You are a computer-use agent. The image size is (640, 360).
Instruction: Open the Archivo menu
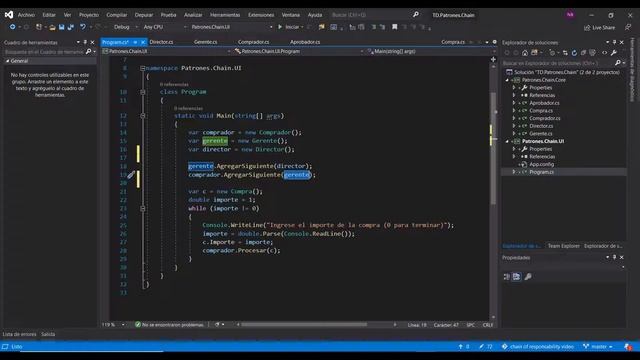26,15
